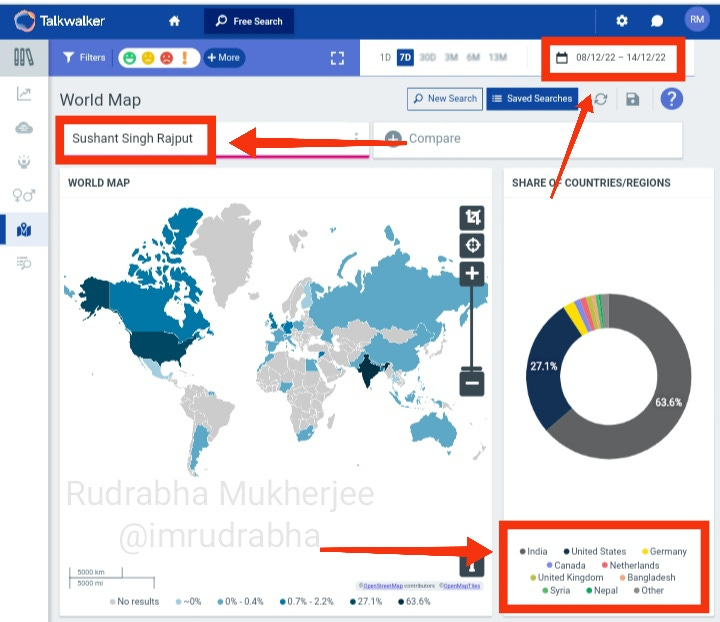The height and width of the screenshot is (622, 720).
Task: Open the library books sidebar icon
Action: tap(24, 57)
